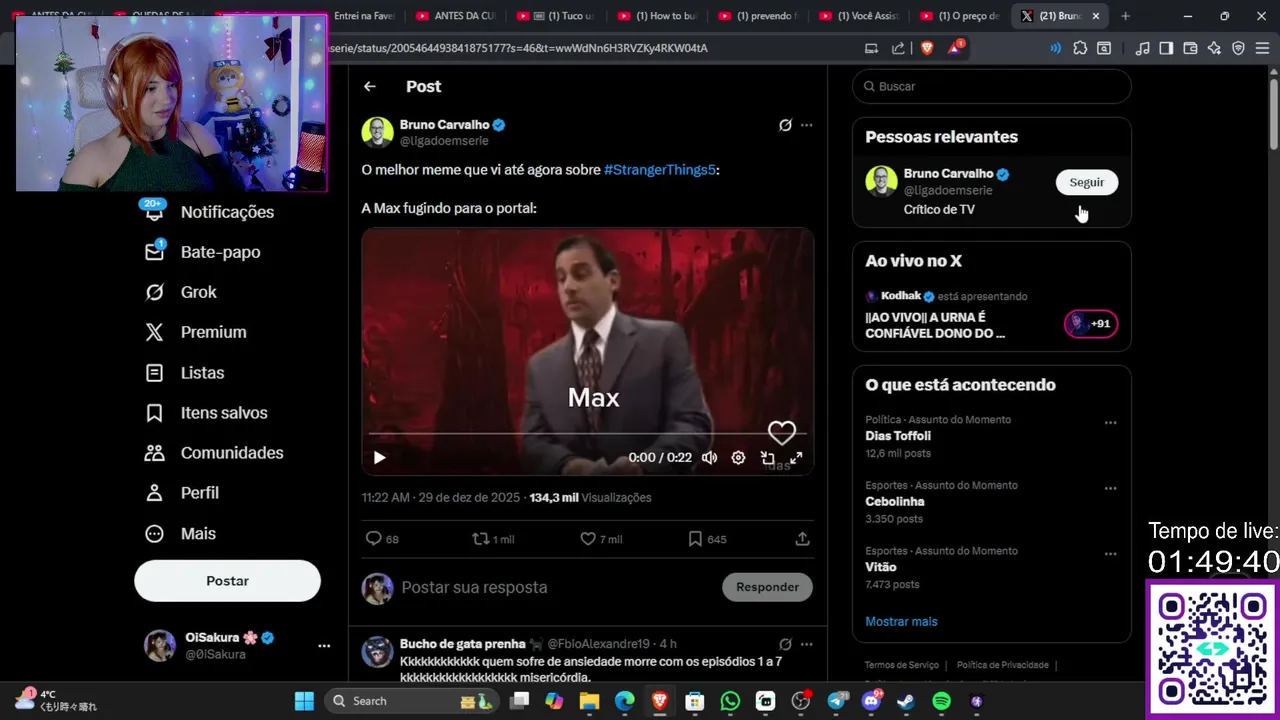Mute the video audio
Image resolution: width=1280 pixels, height=720 pixels.
tap(709, 458)
